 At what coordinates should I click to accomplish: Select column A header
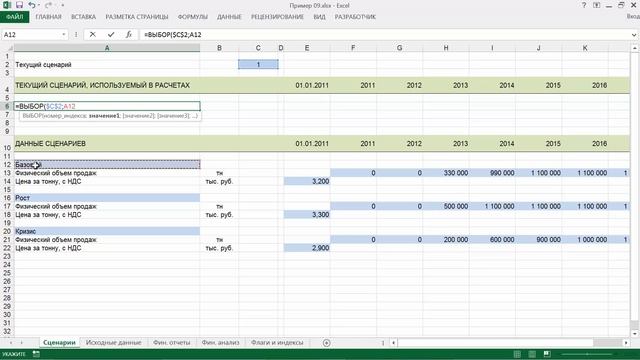pos(107,48)
